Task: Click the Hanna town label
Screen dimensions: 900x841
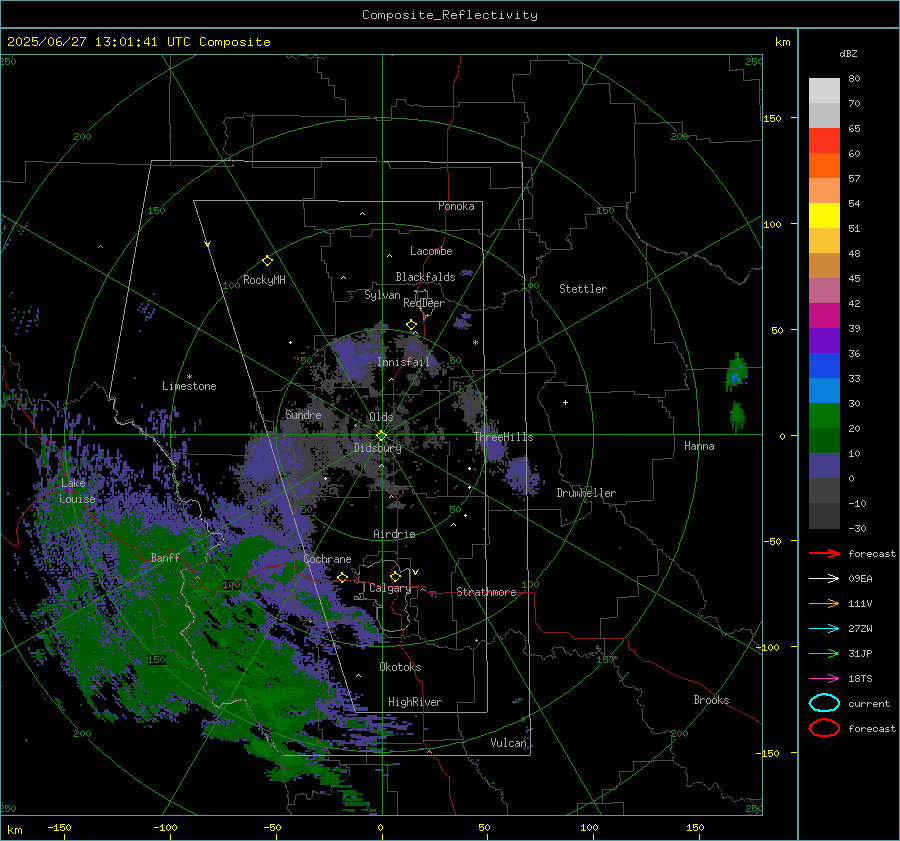Action: (699, 446)
